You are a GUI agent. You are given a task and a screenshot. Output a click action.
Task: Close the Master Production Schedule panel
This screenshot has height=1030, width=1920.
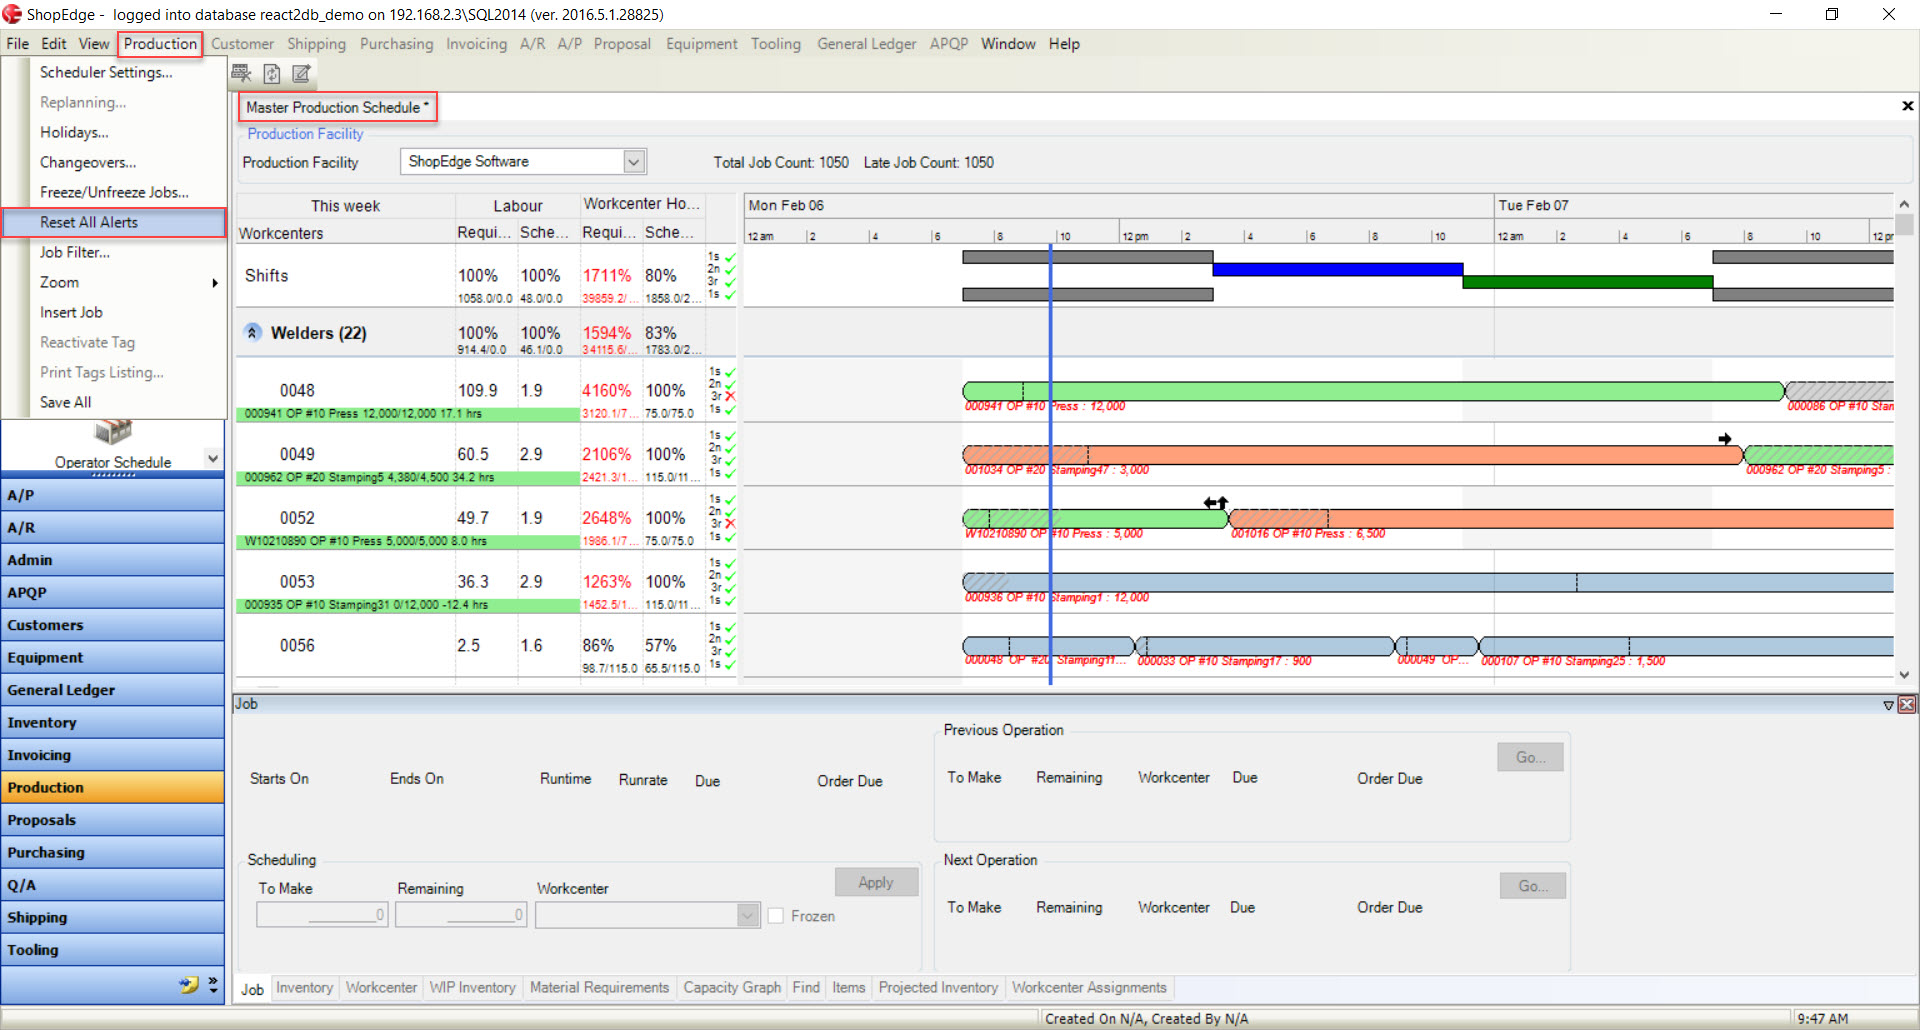click(x=1907, y=106)
